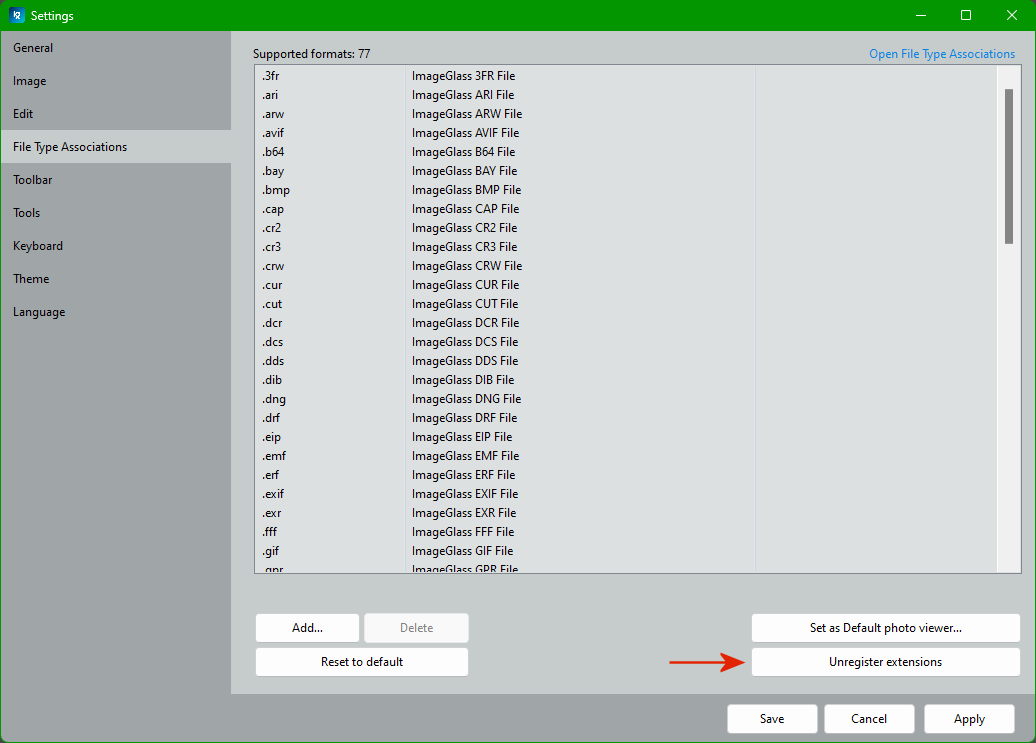
Task: Select the .cur extension row
Action: tap(625, 285)
